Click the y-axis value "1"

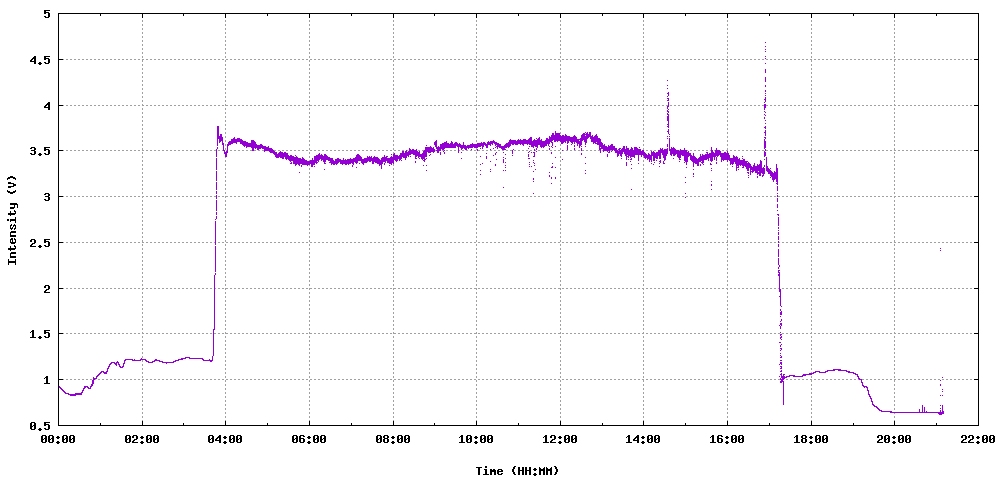point(48,380)
